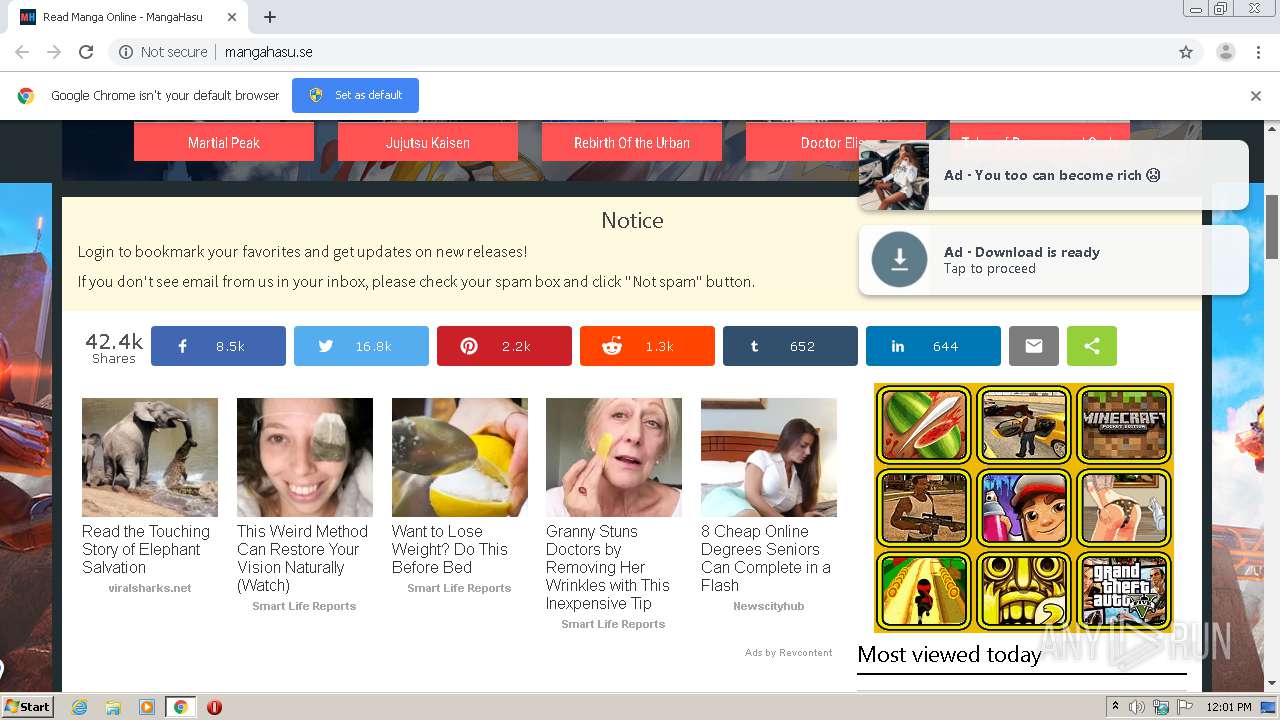
Task: Open Rebirth Of the Urban button
Action: 632,142
